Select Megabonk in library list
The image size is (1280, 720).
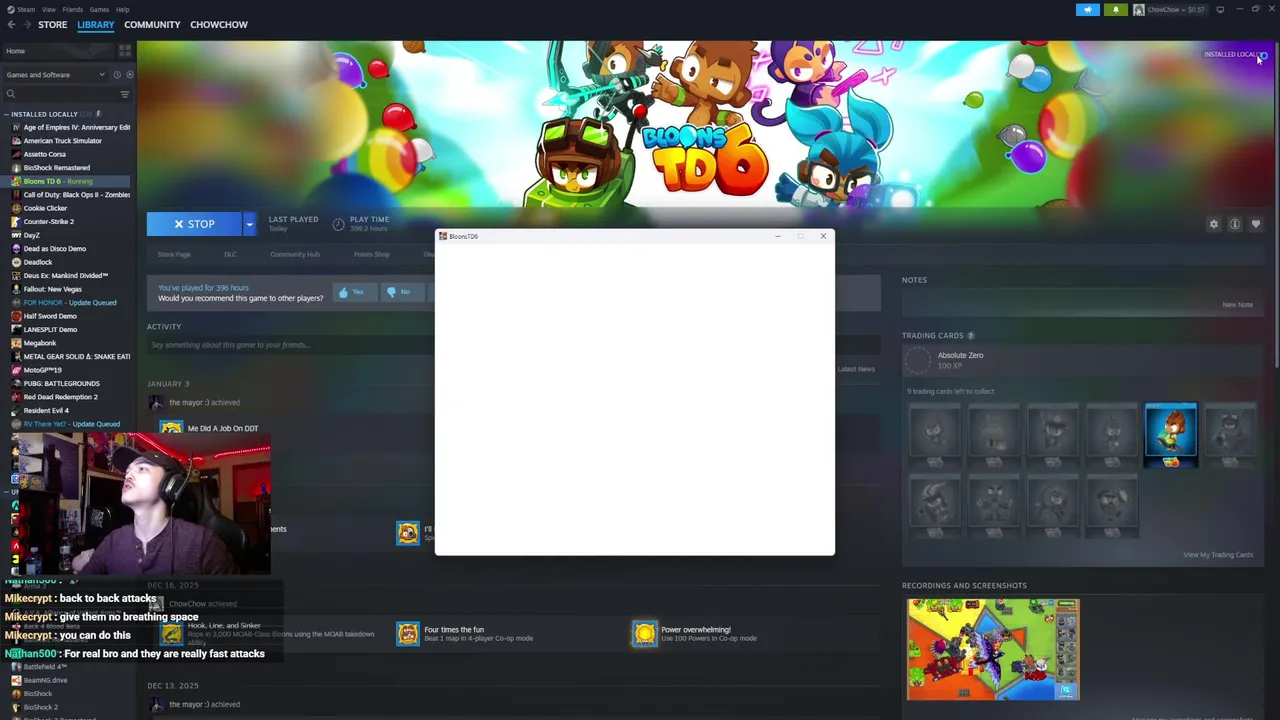click(40, 343)
